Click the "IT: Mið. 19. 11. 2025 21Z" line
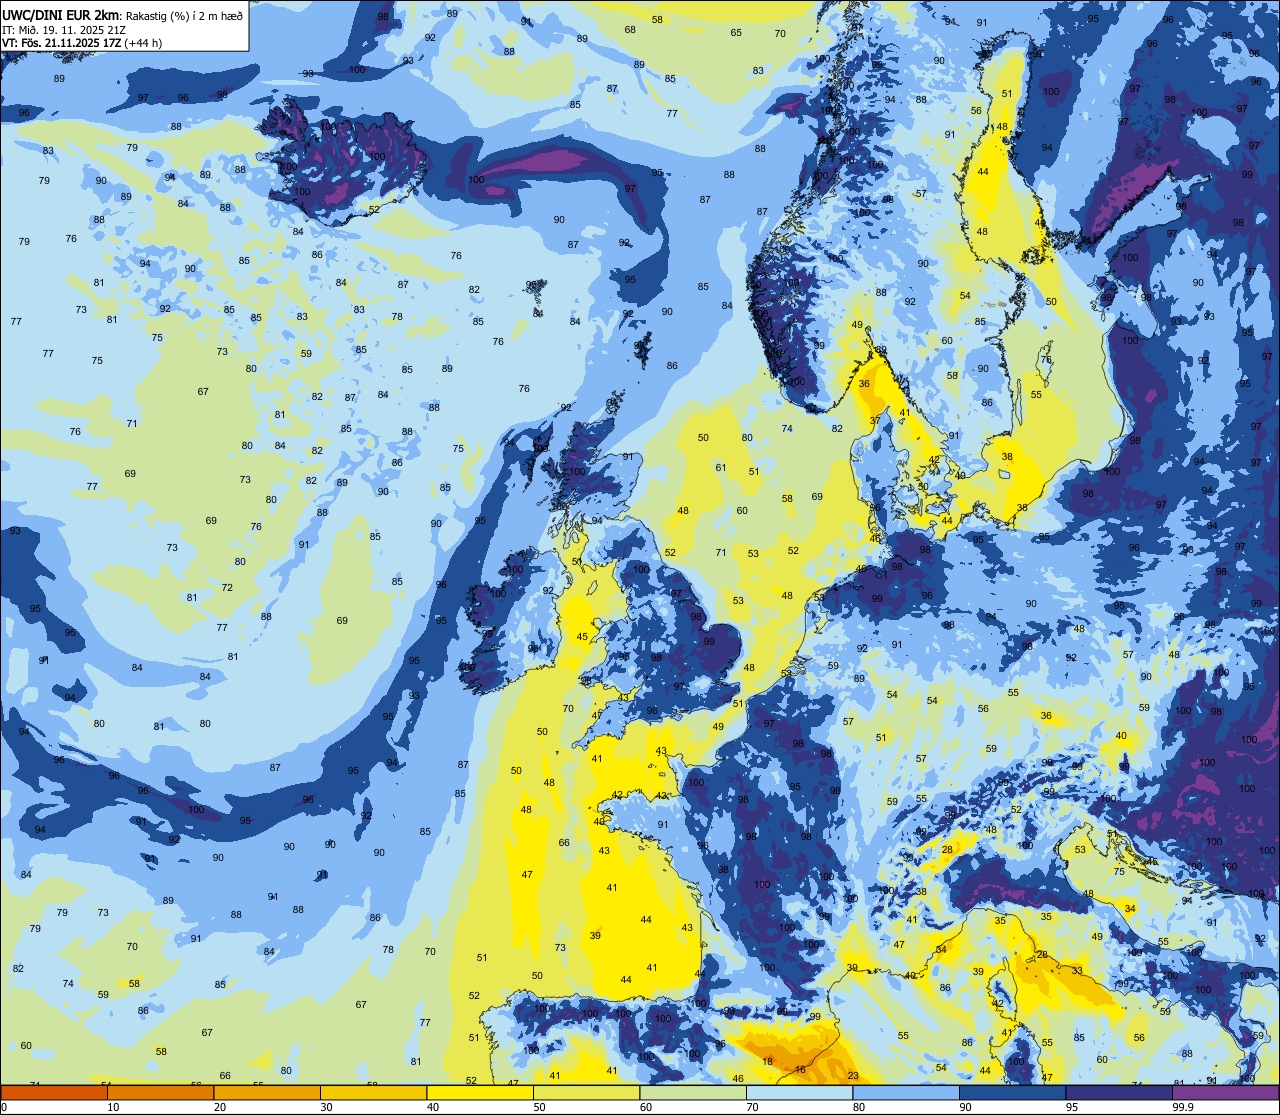Image resolution: width=1280 pixels, height=1115 pixels. click(x=64, y=30)
